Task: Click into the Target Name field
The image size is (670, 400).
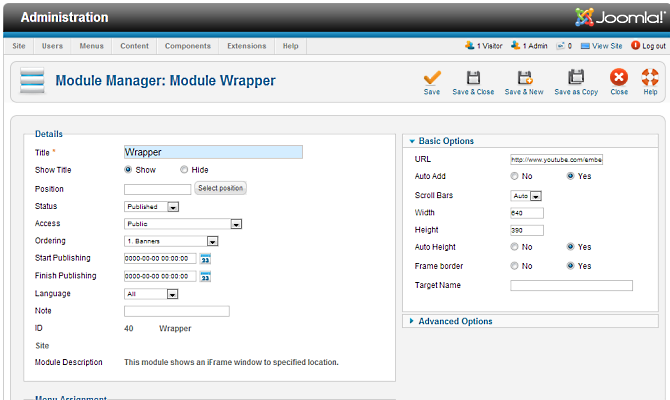Action: point(571,286)
